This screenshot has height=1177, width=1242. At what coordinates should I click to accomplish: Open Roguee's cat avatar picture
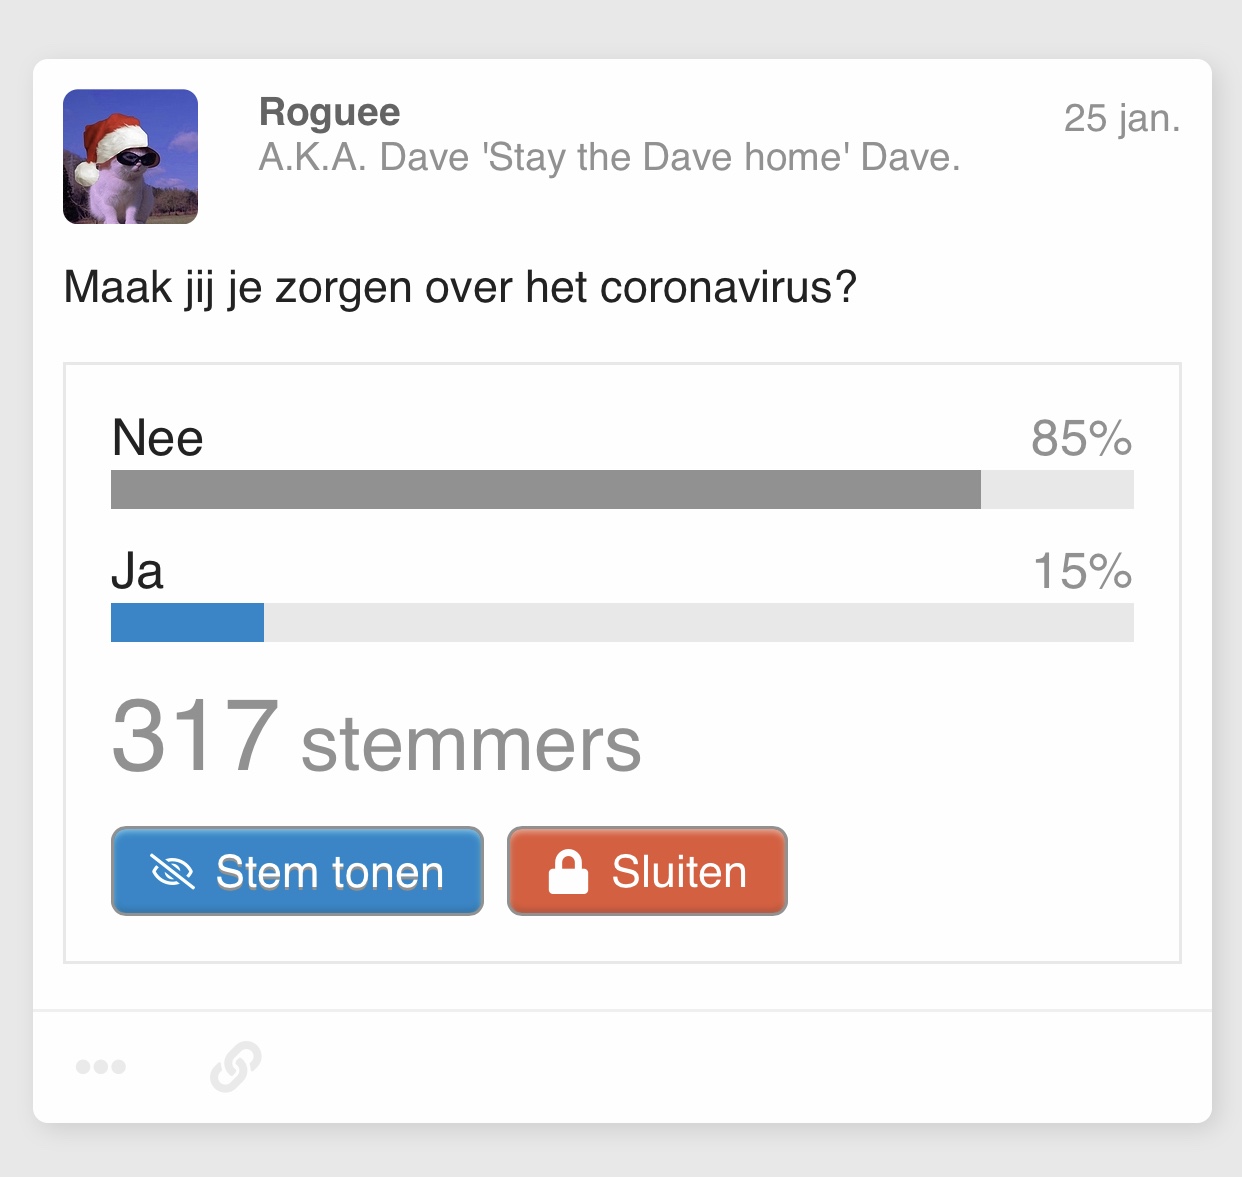[130, 156]
